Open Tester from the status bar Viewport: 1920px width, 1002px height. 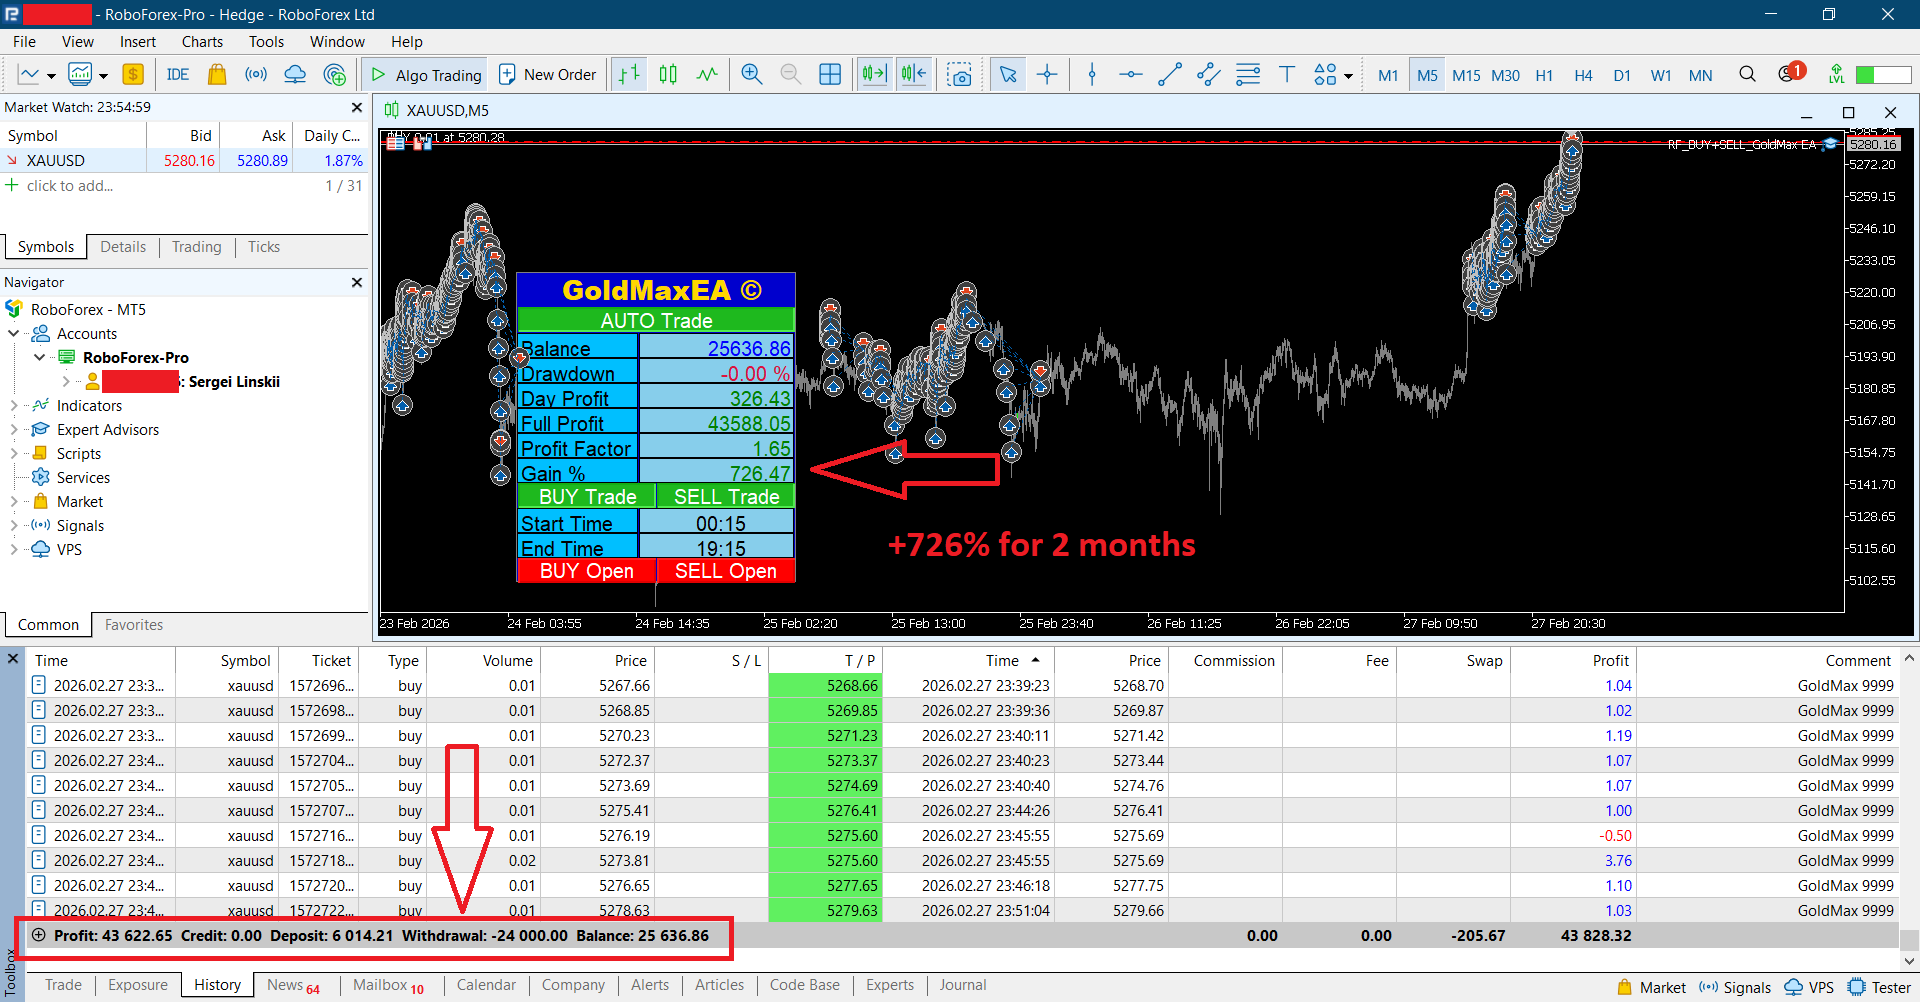pyautogui.click(x=1880, y=988)
